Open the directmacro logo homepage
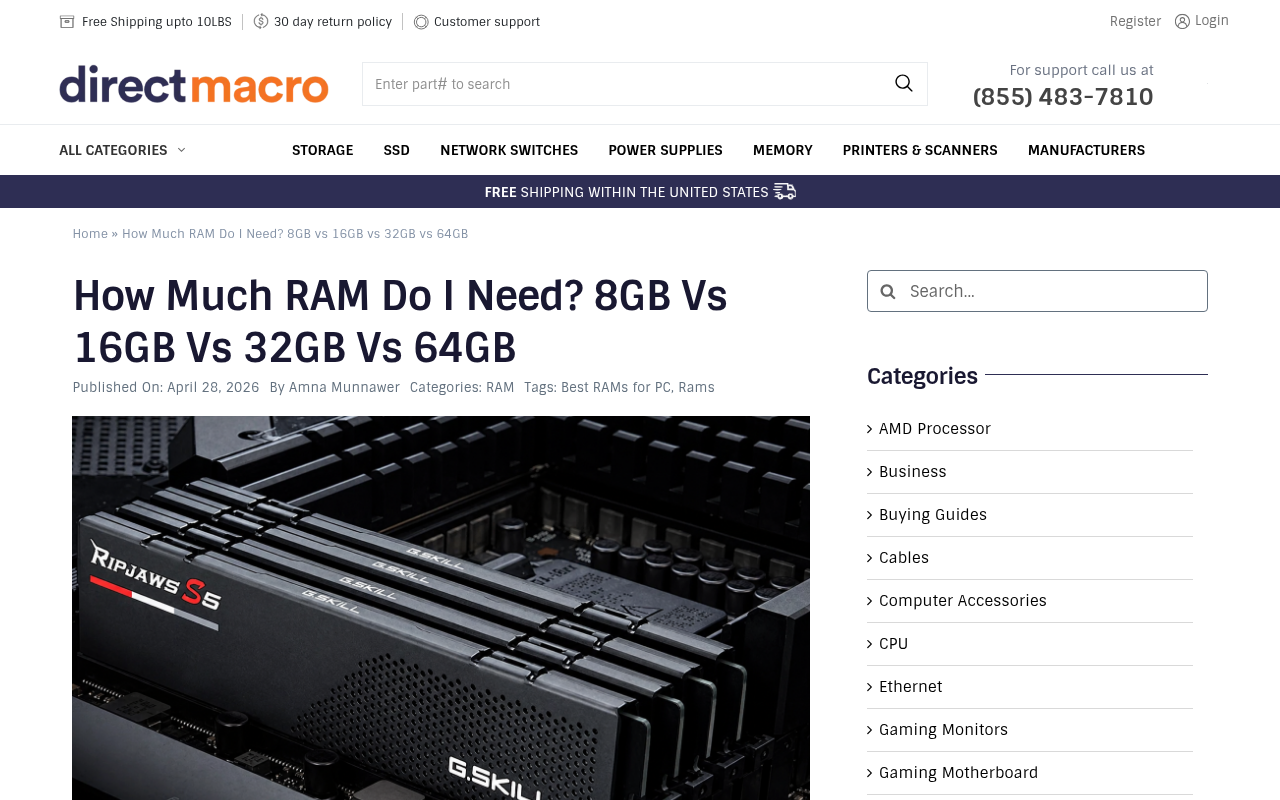1280x800 pixels. (194, 84)
